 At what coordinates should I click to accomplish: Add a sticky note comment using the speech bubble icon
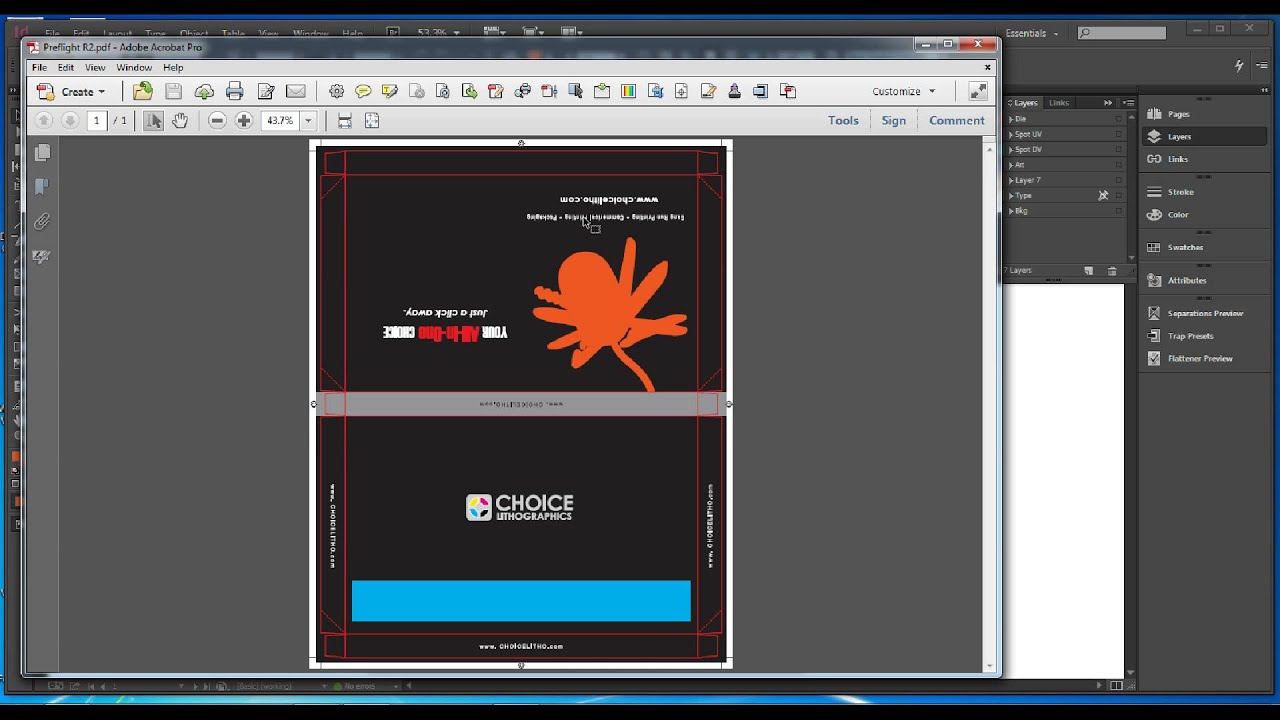coord(363,91)
